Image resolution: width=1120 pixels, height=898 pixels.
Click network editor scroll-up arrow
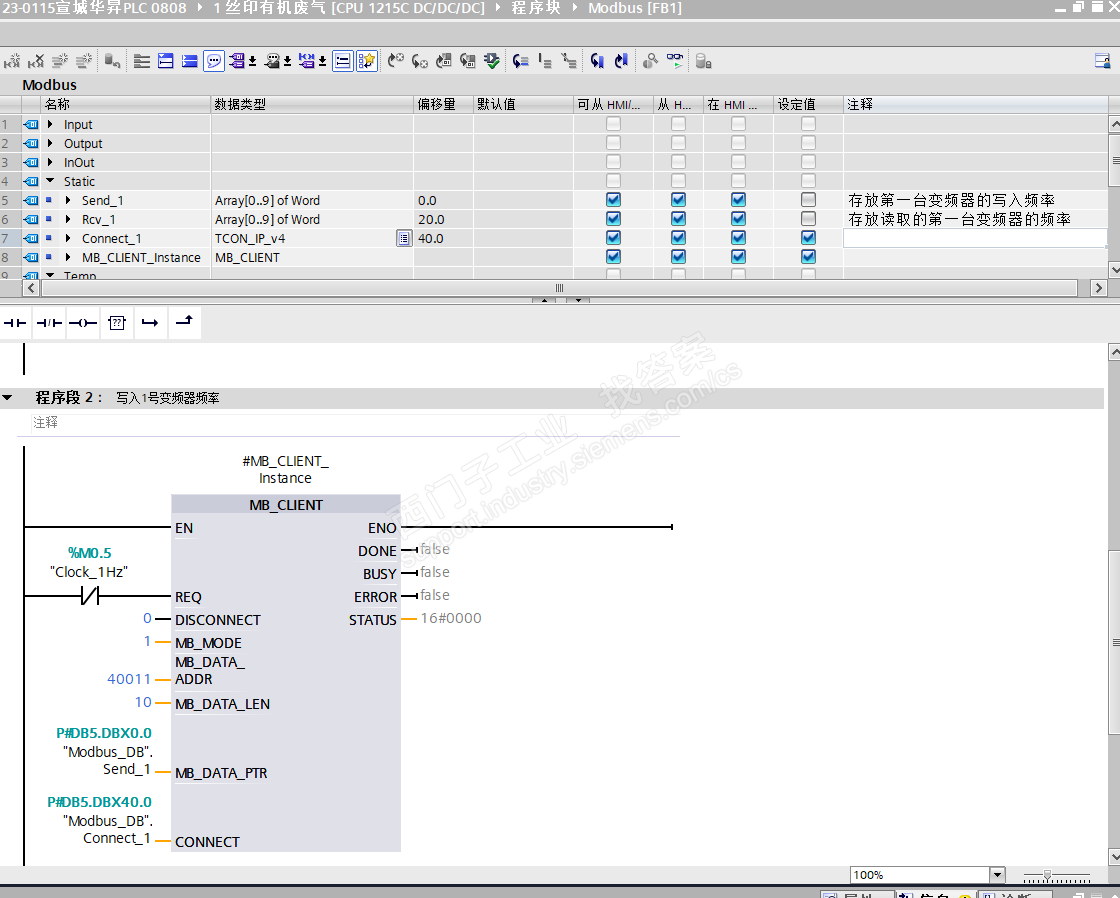click(x=1114, y=351)
